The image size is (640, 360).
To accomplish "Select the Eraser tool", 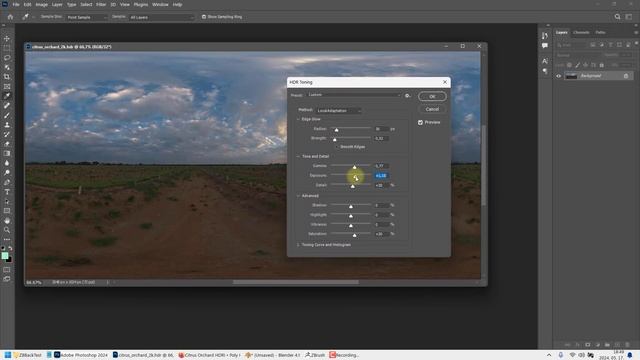I will pyautogui.click(x=7, y=144).
